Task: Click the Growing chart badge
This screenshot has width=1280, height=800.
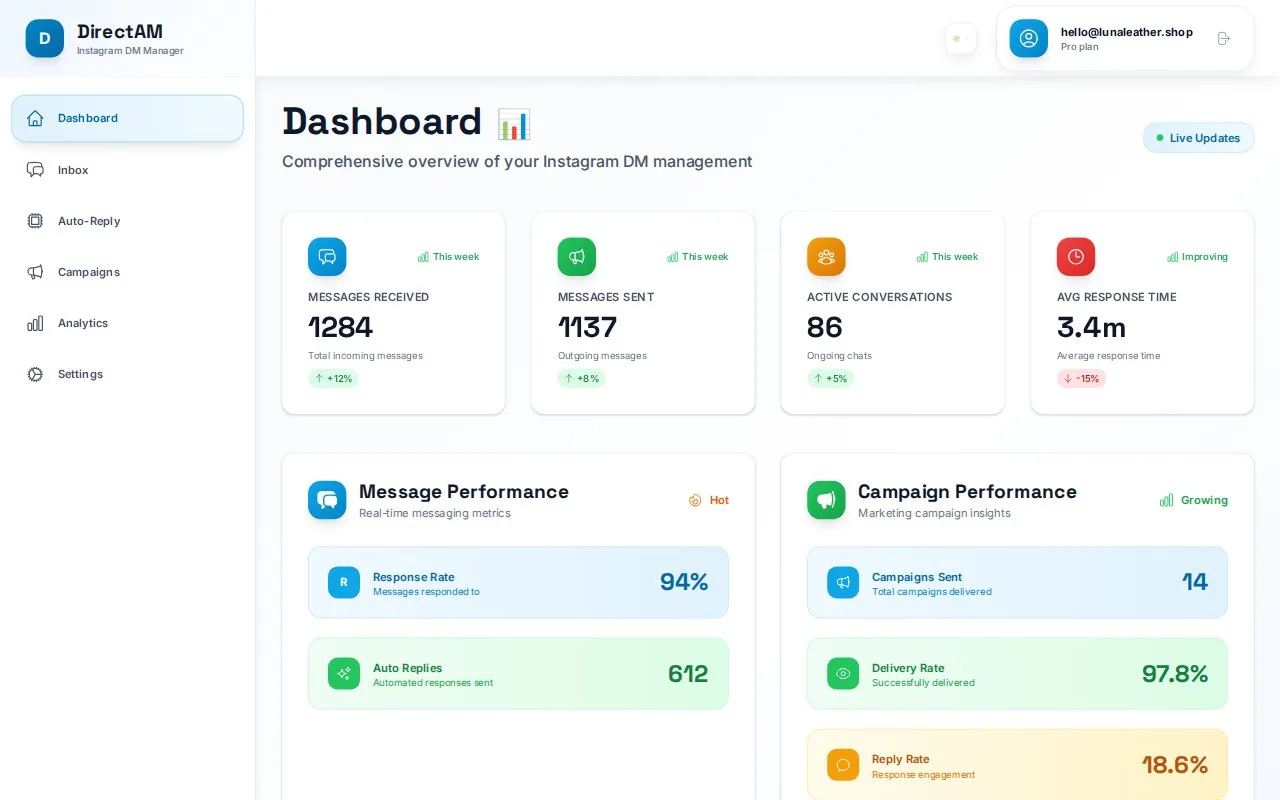Action: [1193, 500]
